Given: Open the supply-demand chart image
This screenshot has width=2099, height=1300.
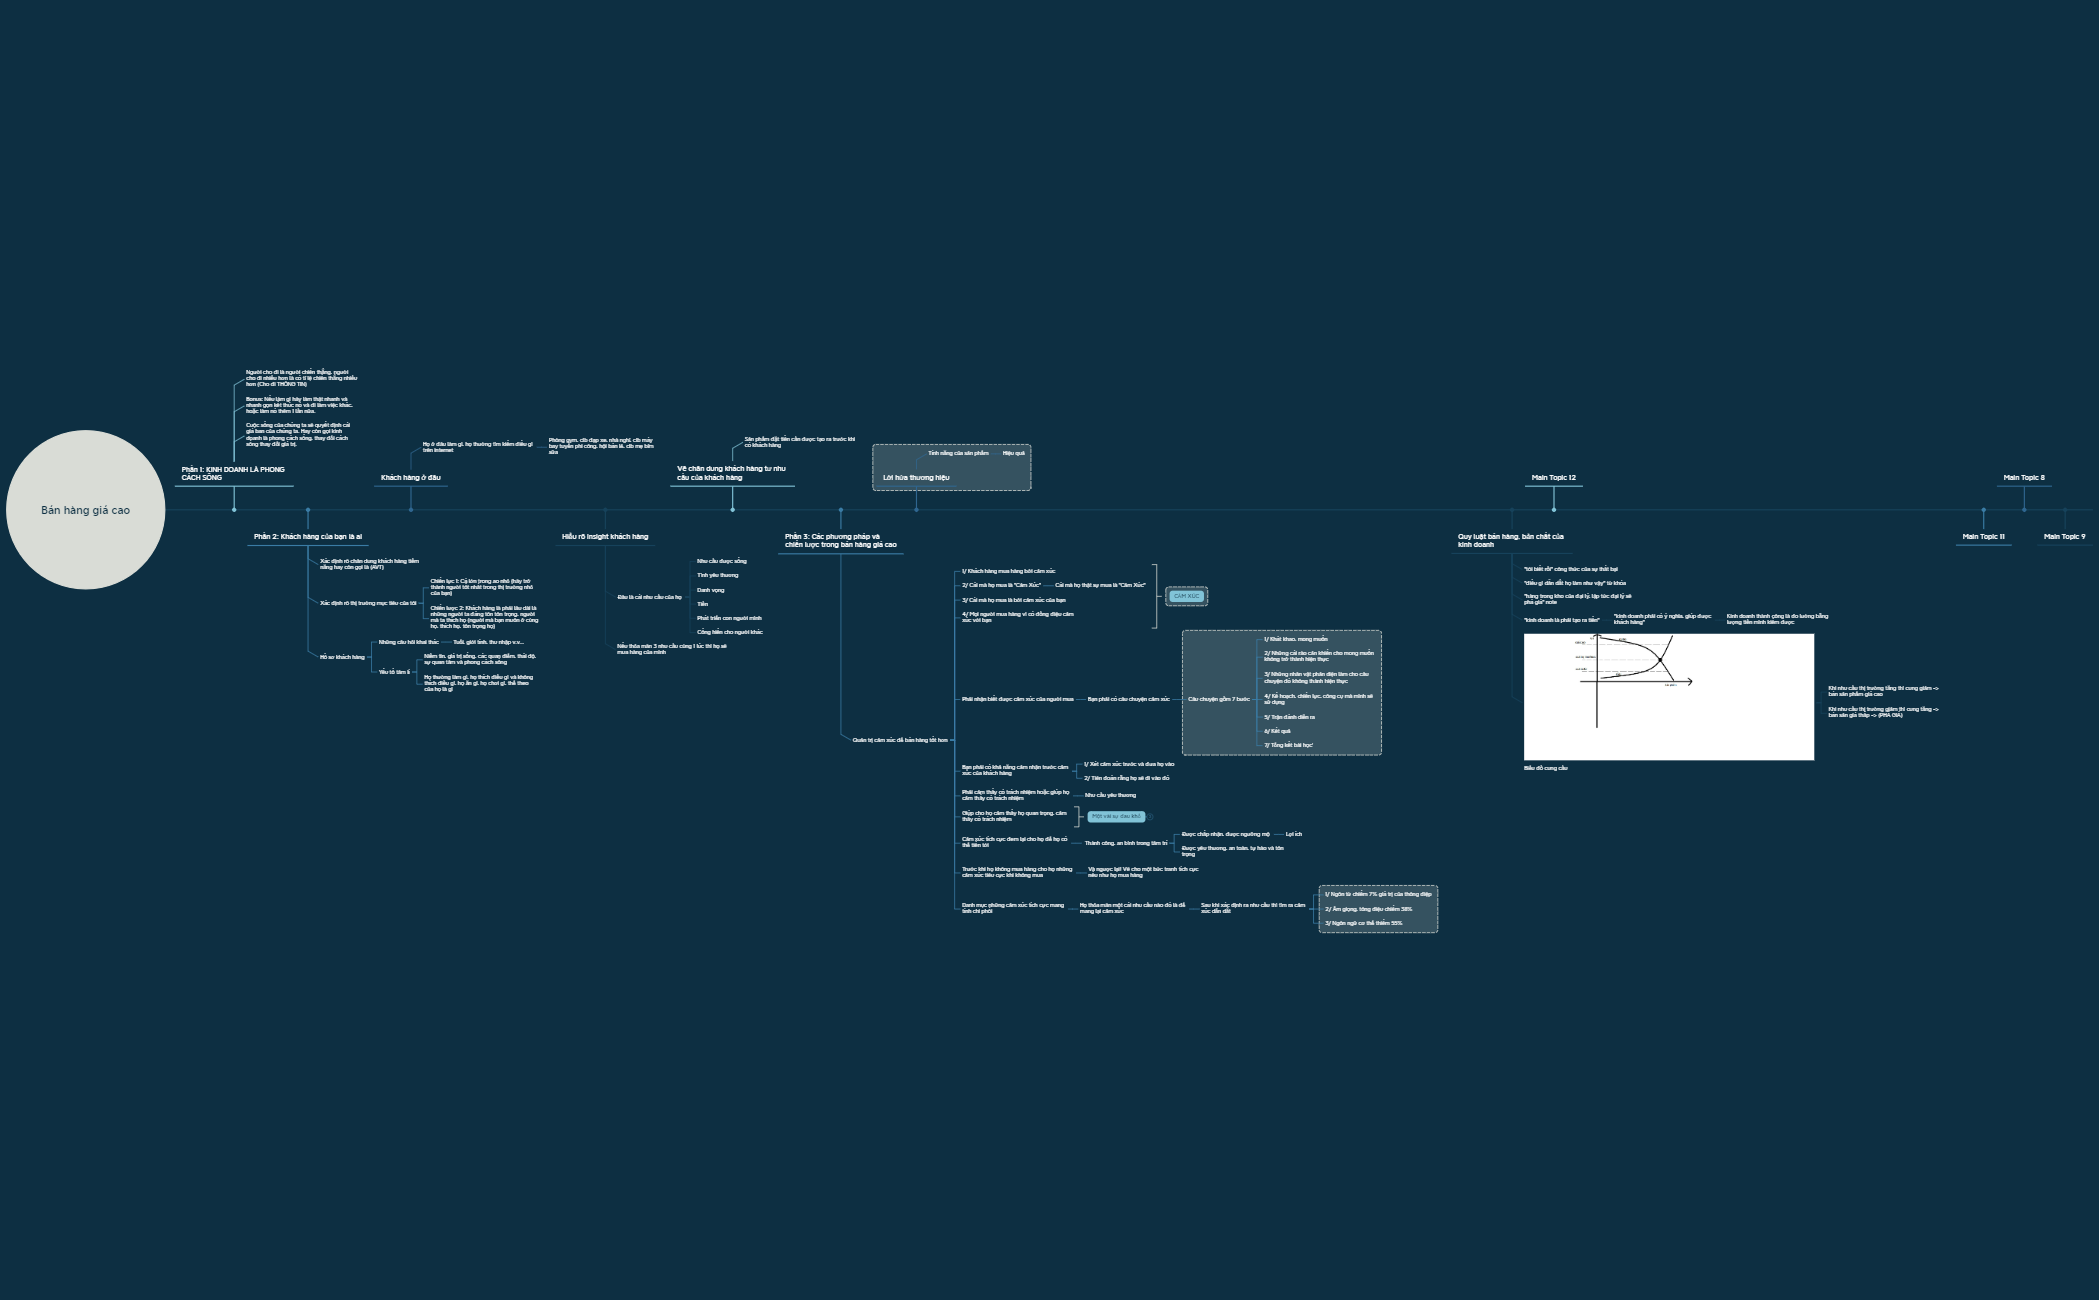Looking at the screenshot, I should tap(1668, 697).
